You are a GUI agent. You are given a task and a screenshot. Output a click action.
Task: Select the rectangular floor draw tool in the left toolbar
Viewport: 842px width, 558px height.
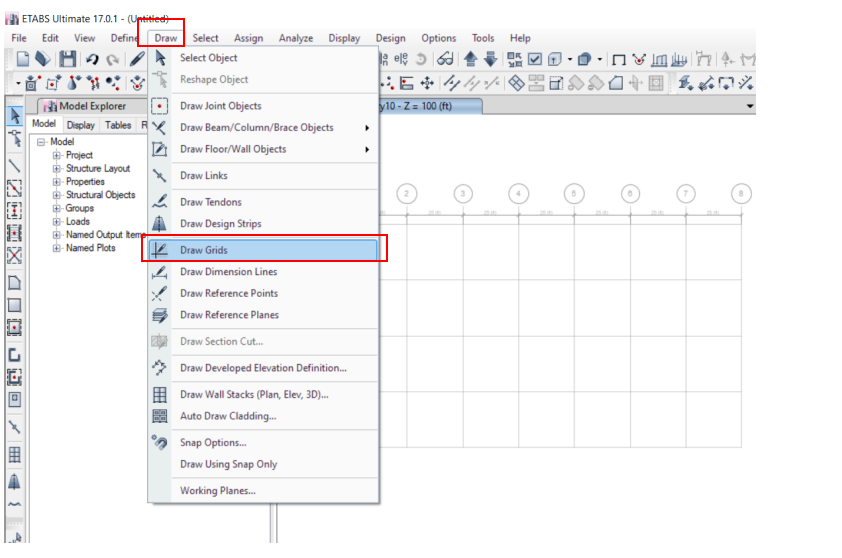pos(14,305)
